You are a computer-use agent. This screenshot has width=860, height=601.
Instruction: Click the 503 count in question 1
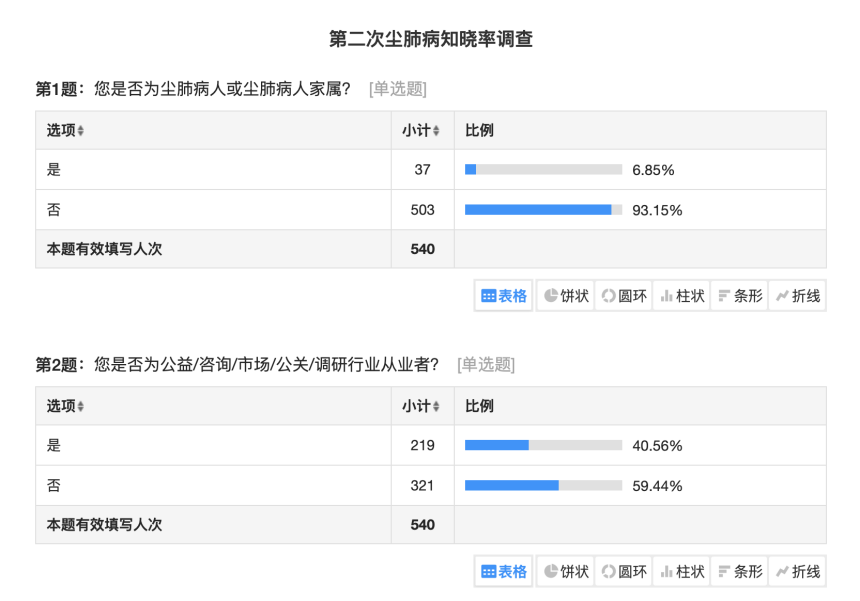[x=422, y=210]
